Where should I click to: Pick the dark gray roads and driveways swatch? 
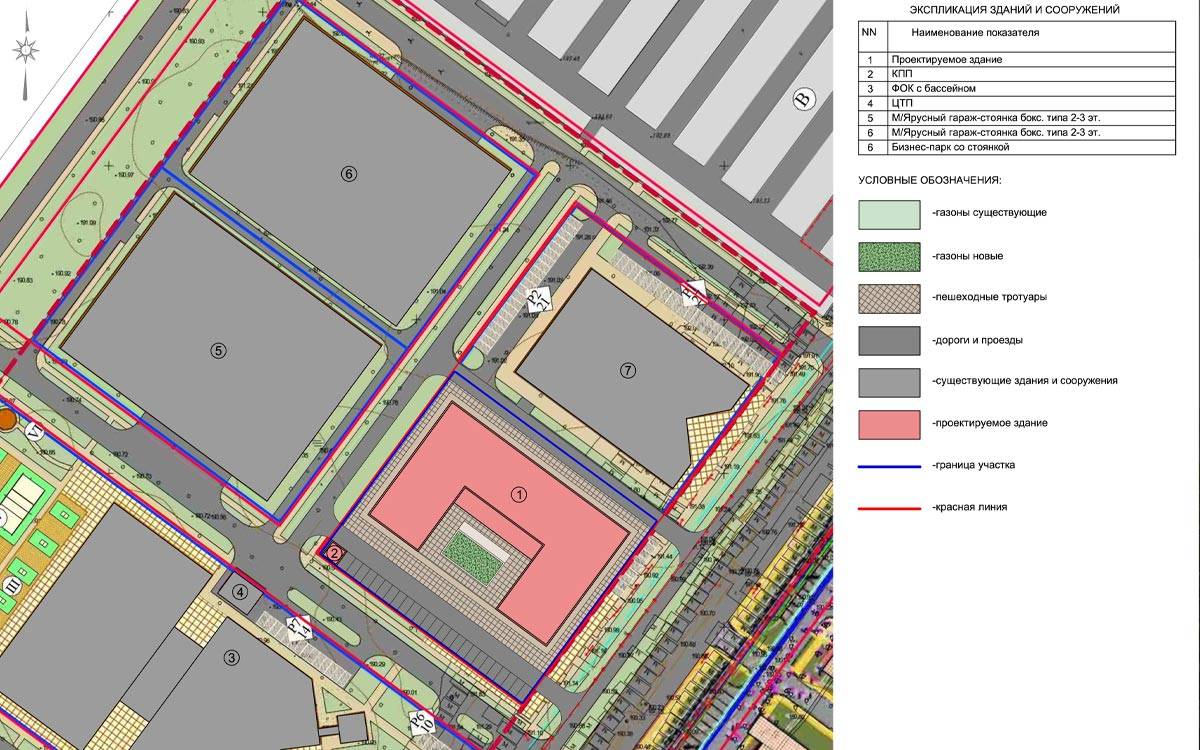pyautogui.click(x=889, y=340)
